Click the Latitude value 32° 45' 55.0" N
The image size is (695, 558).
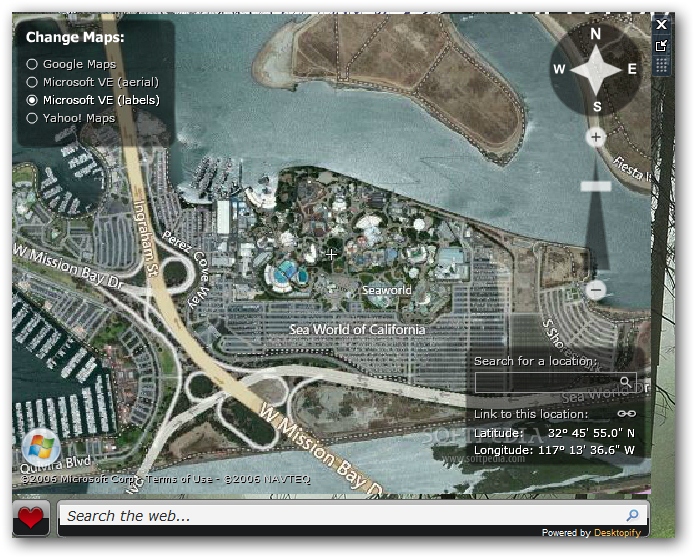(591, 433)
